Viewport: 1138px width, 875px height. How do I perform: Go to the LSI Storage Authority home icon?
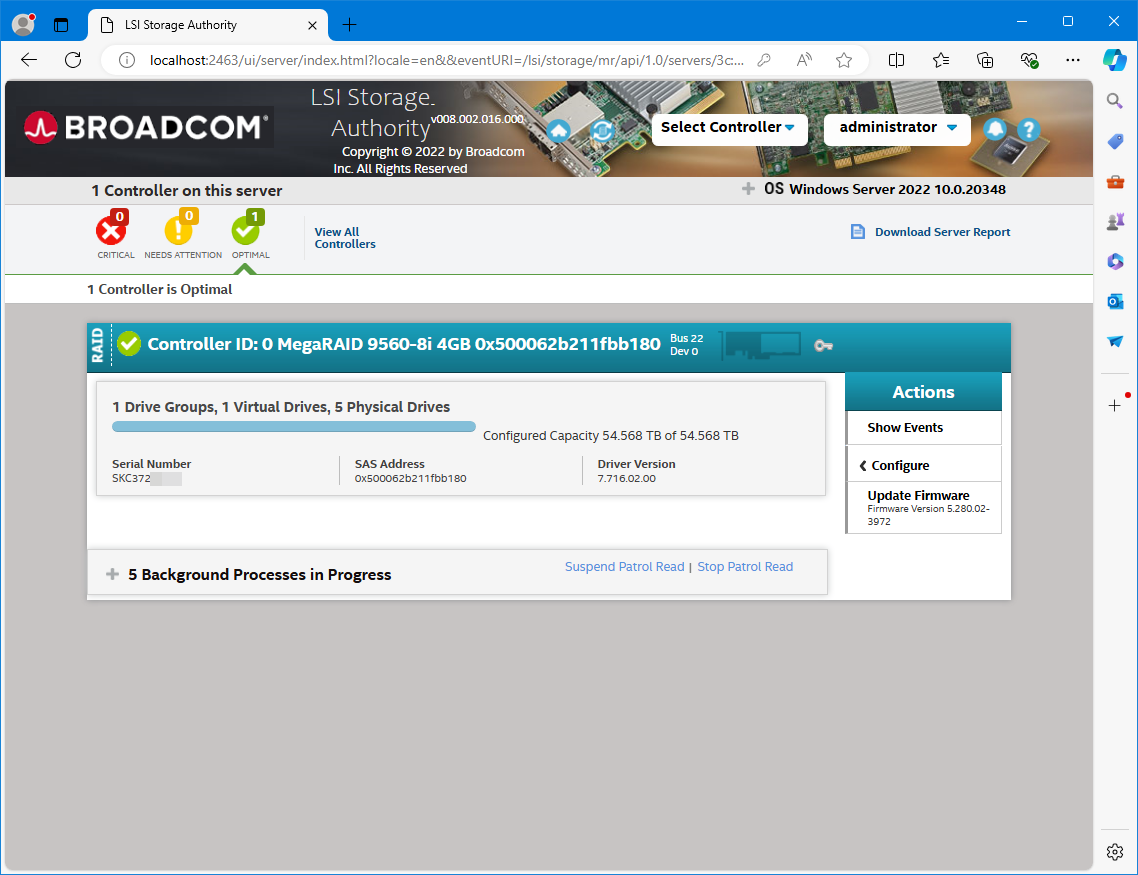tap(558, 131)
